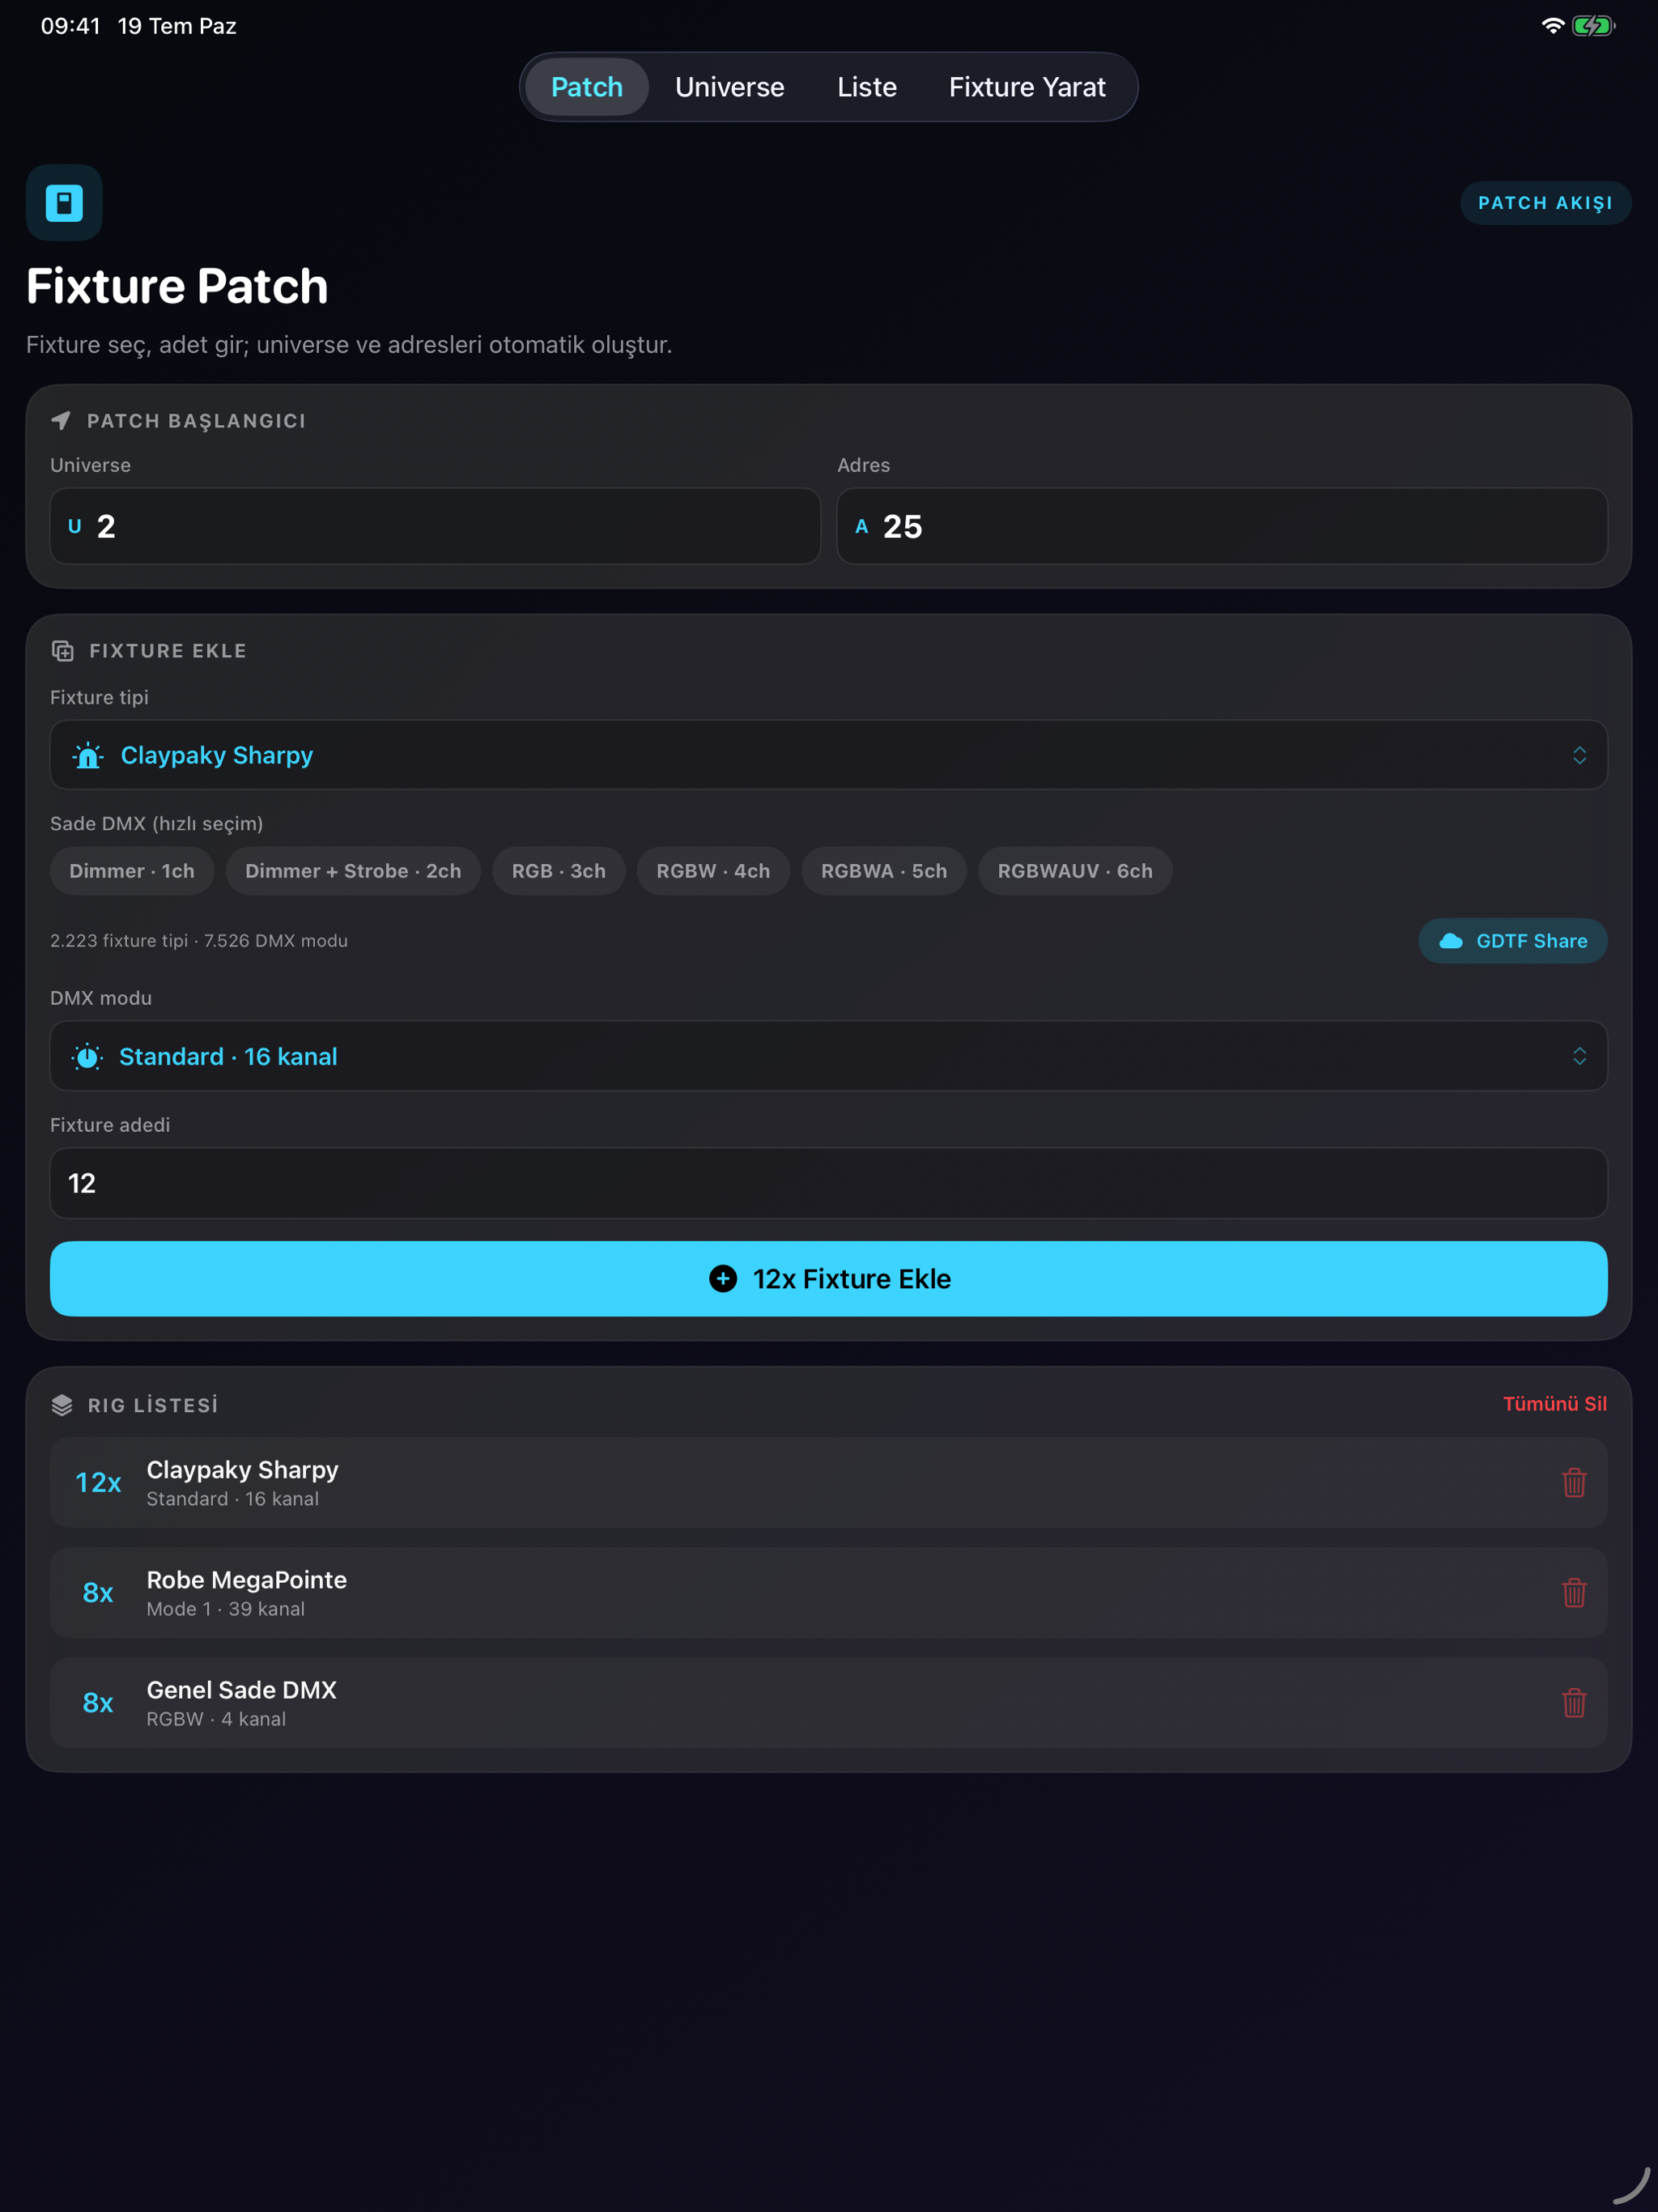Click the fixture icon beside Claypaky Sharpy

pyautogui.click(x=88, y=755)
